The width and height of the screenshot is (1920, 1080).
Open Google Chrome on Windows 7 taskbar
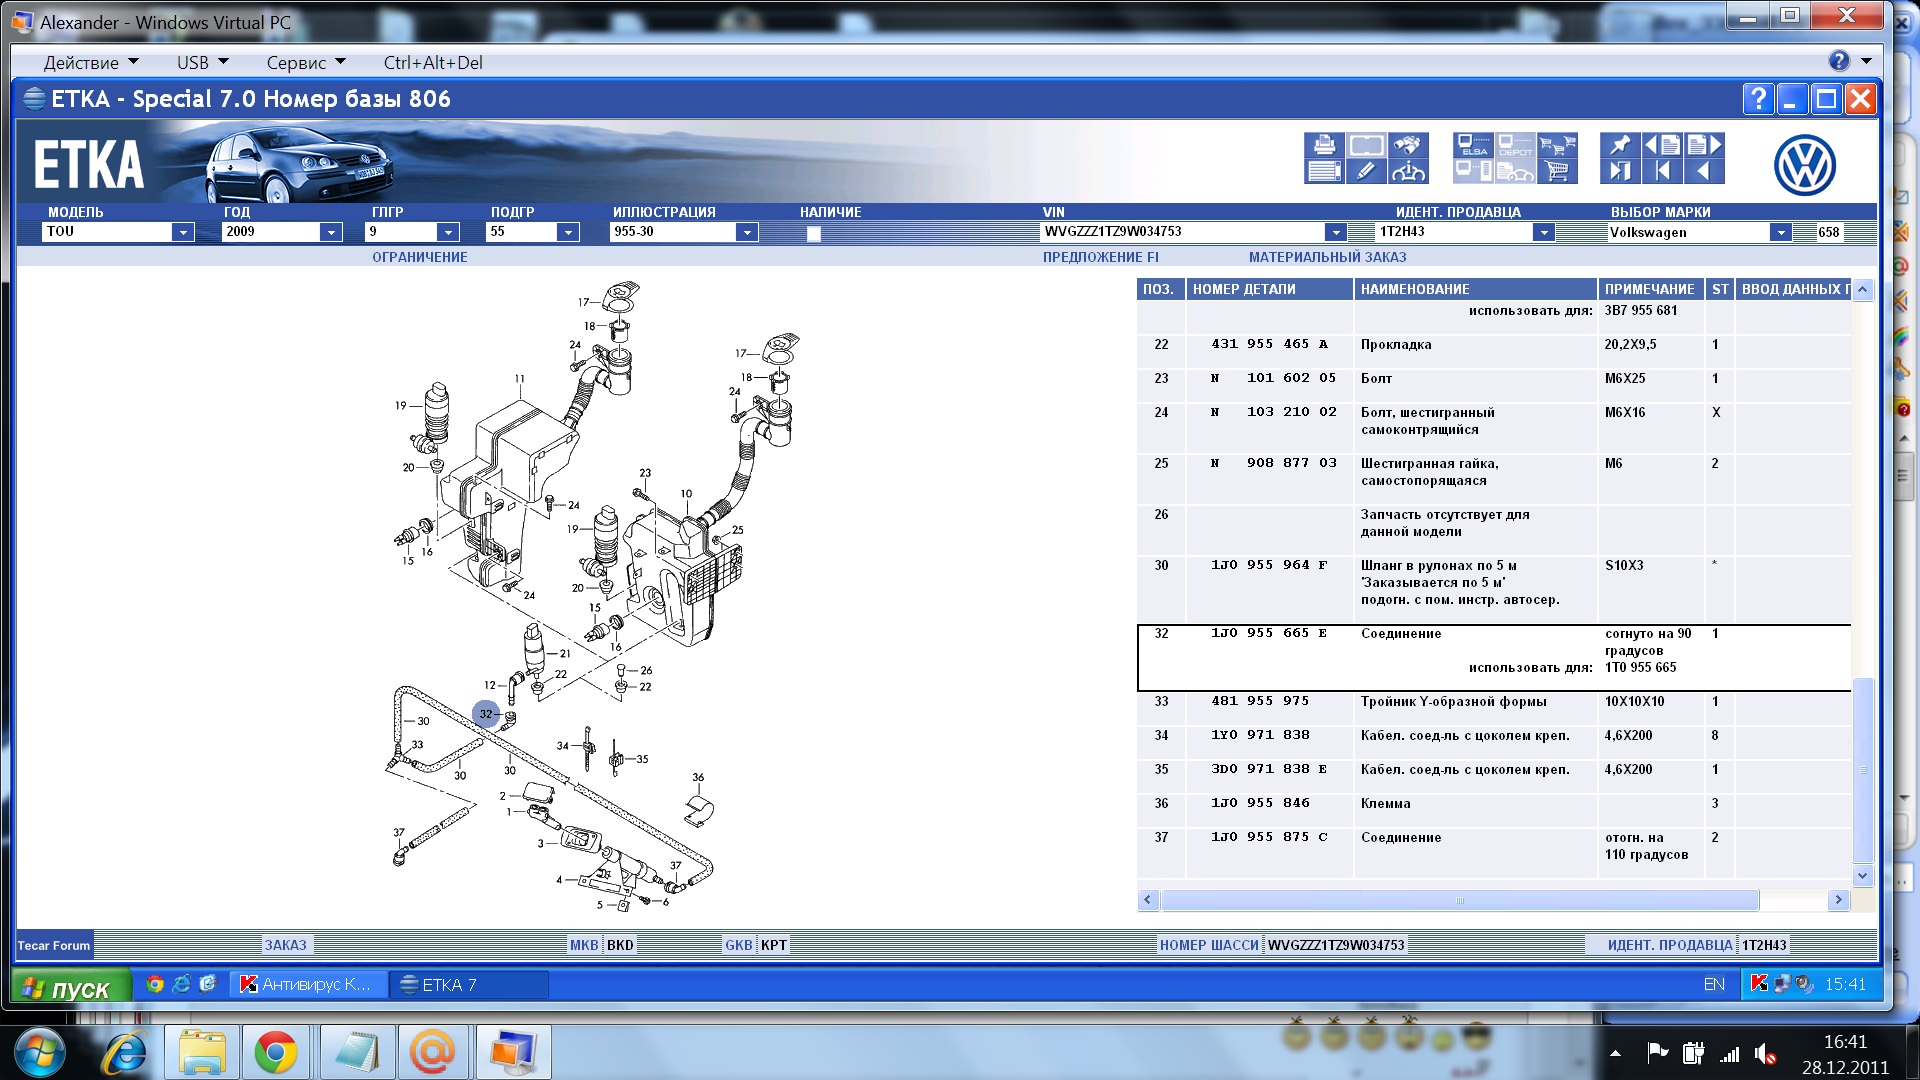[x=275, y=1053]
